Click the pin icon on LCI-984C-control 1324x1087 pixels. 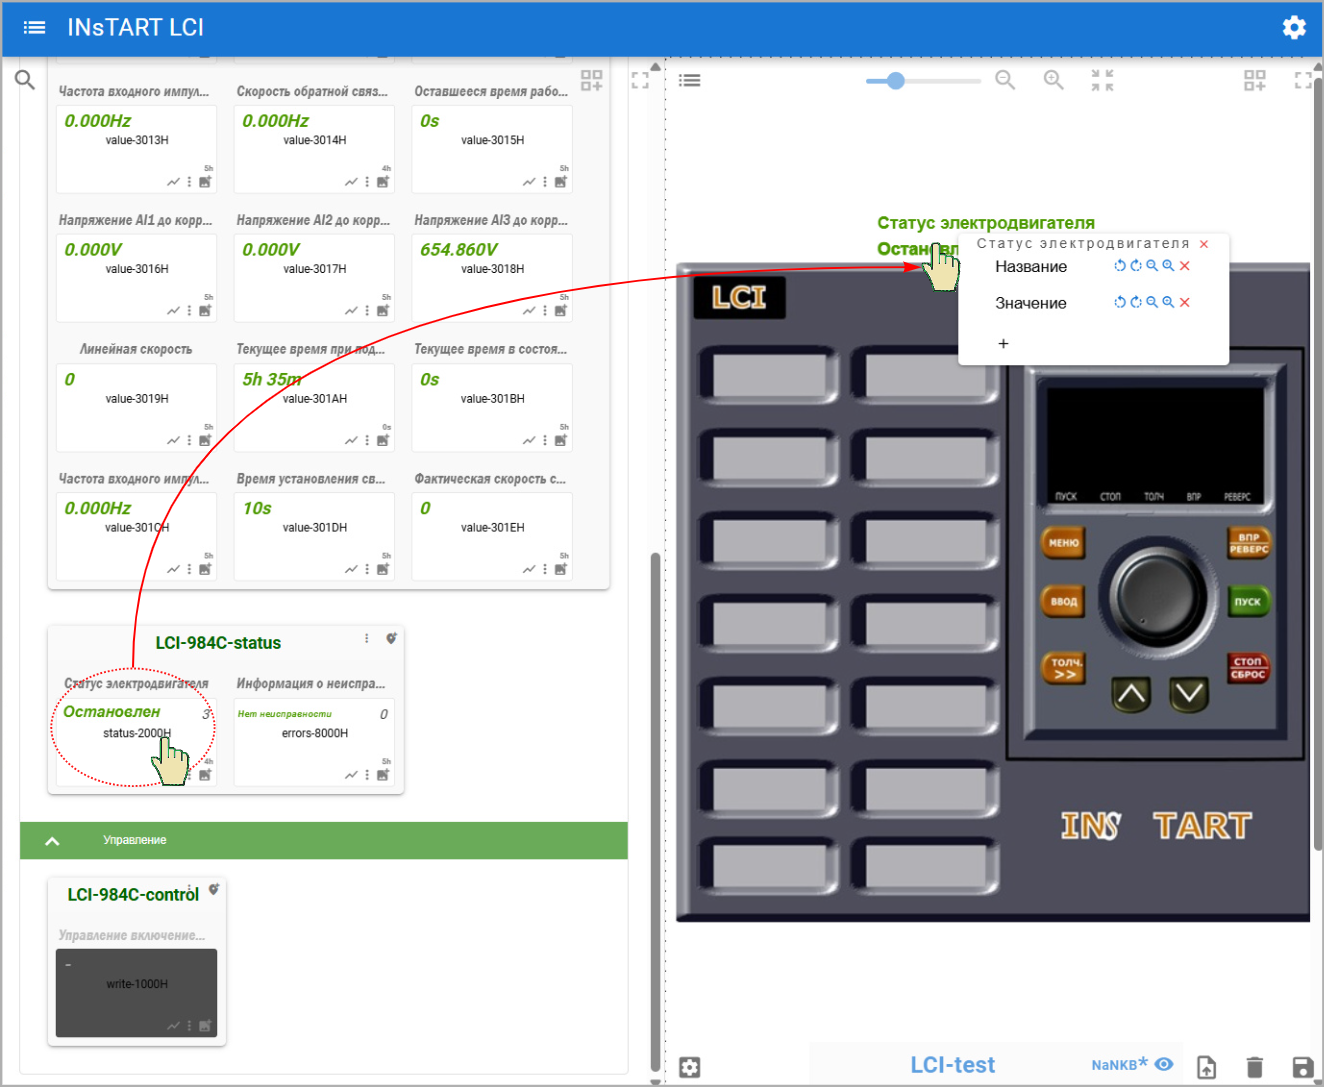pyautogui.click(x=213, y=889)
